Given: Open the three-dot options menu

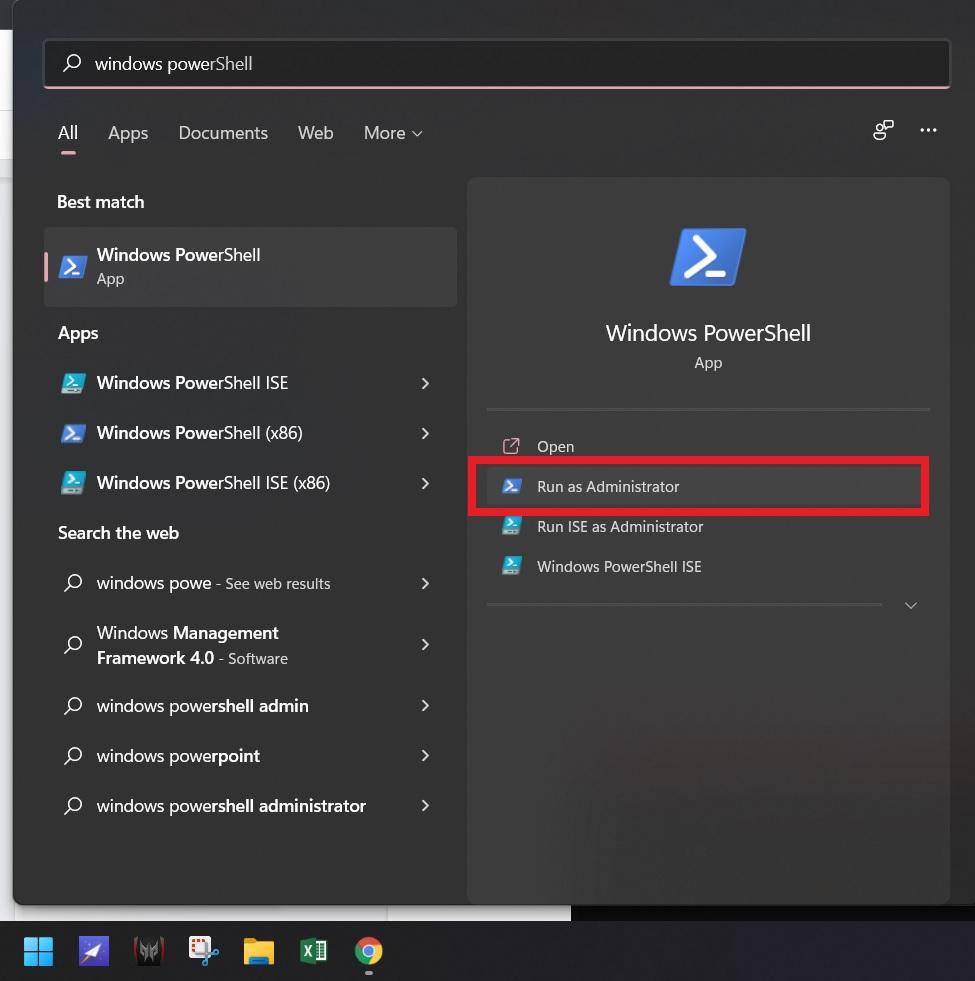Looking at the screenshot, I should [x=928, y=131].
